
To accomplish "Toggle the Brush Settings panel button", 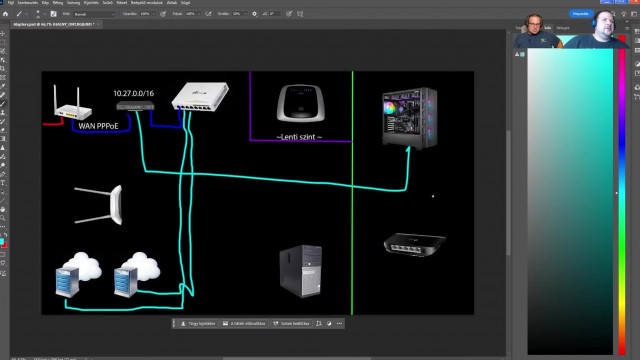I will [x=53, y=14].
